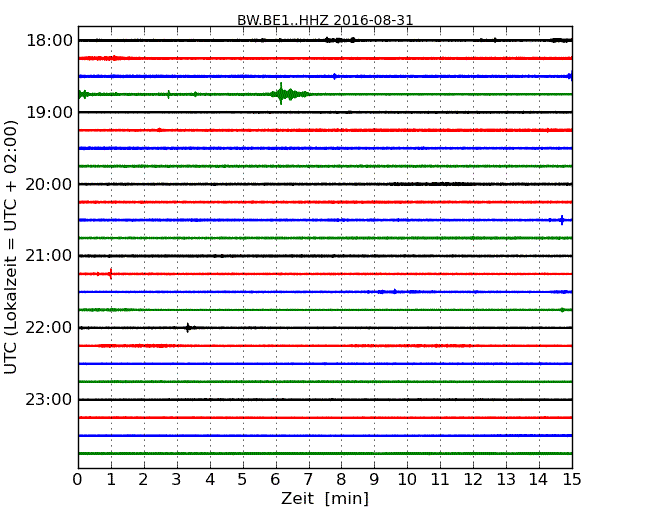The image size is (650, 520).
Task: Click the 19:00 time label
Action: pos(49,112)
